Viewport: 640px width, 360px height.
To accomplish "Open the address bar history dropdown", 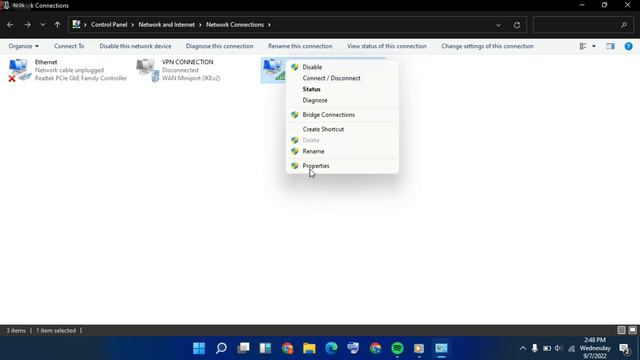I will [498, 25].
